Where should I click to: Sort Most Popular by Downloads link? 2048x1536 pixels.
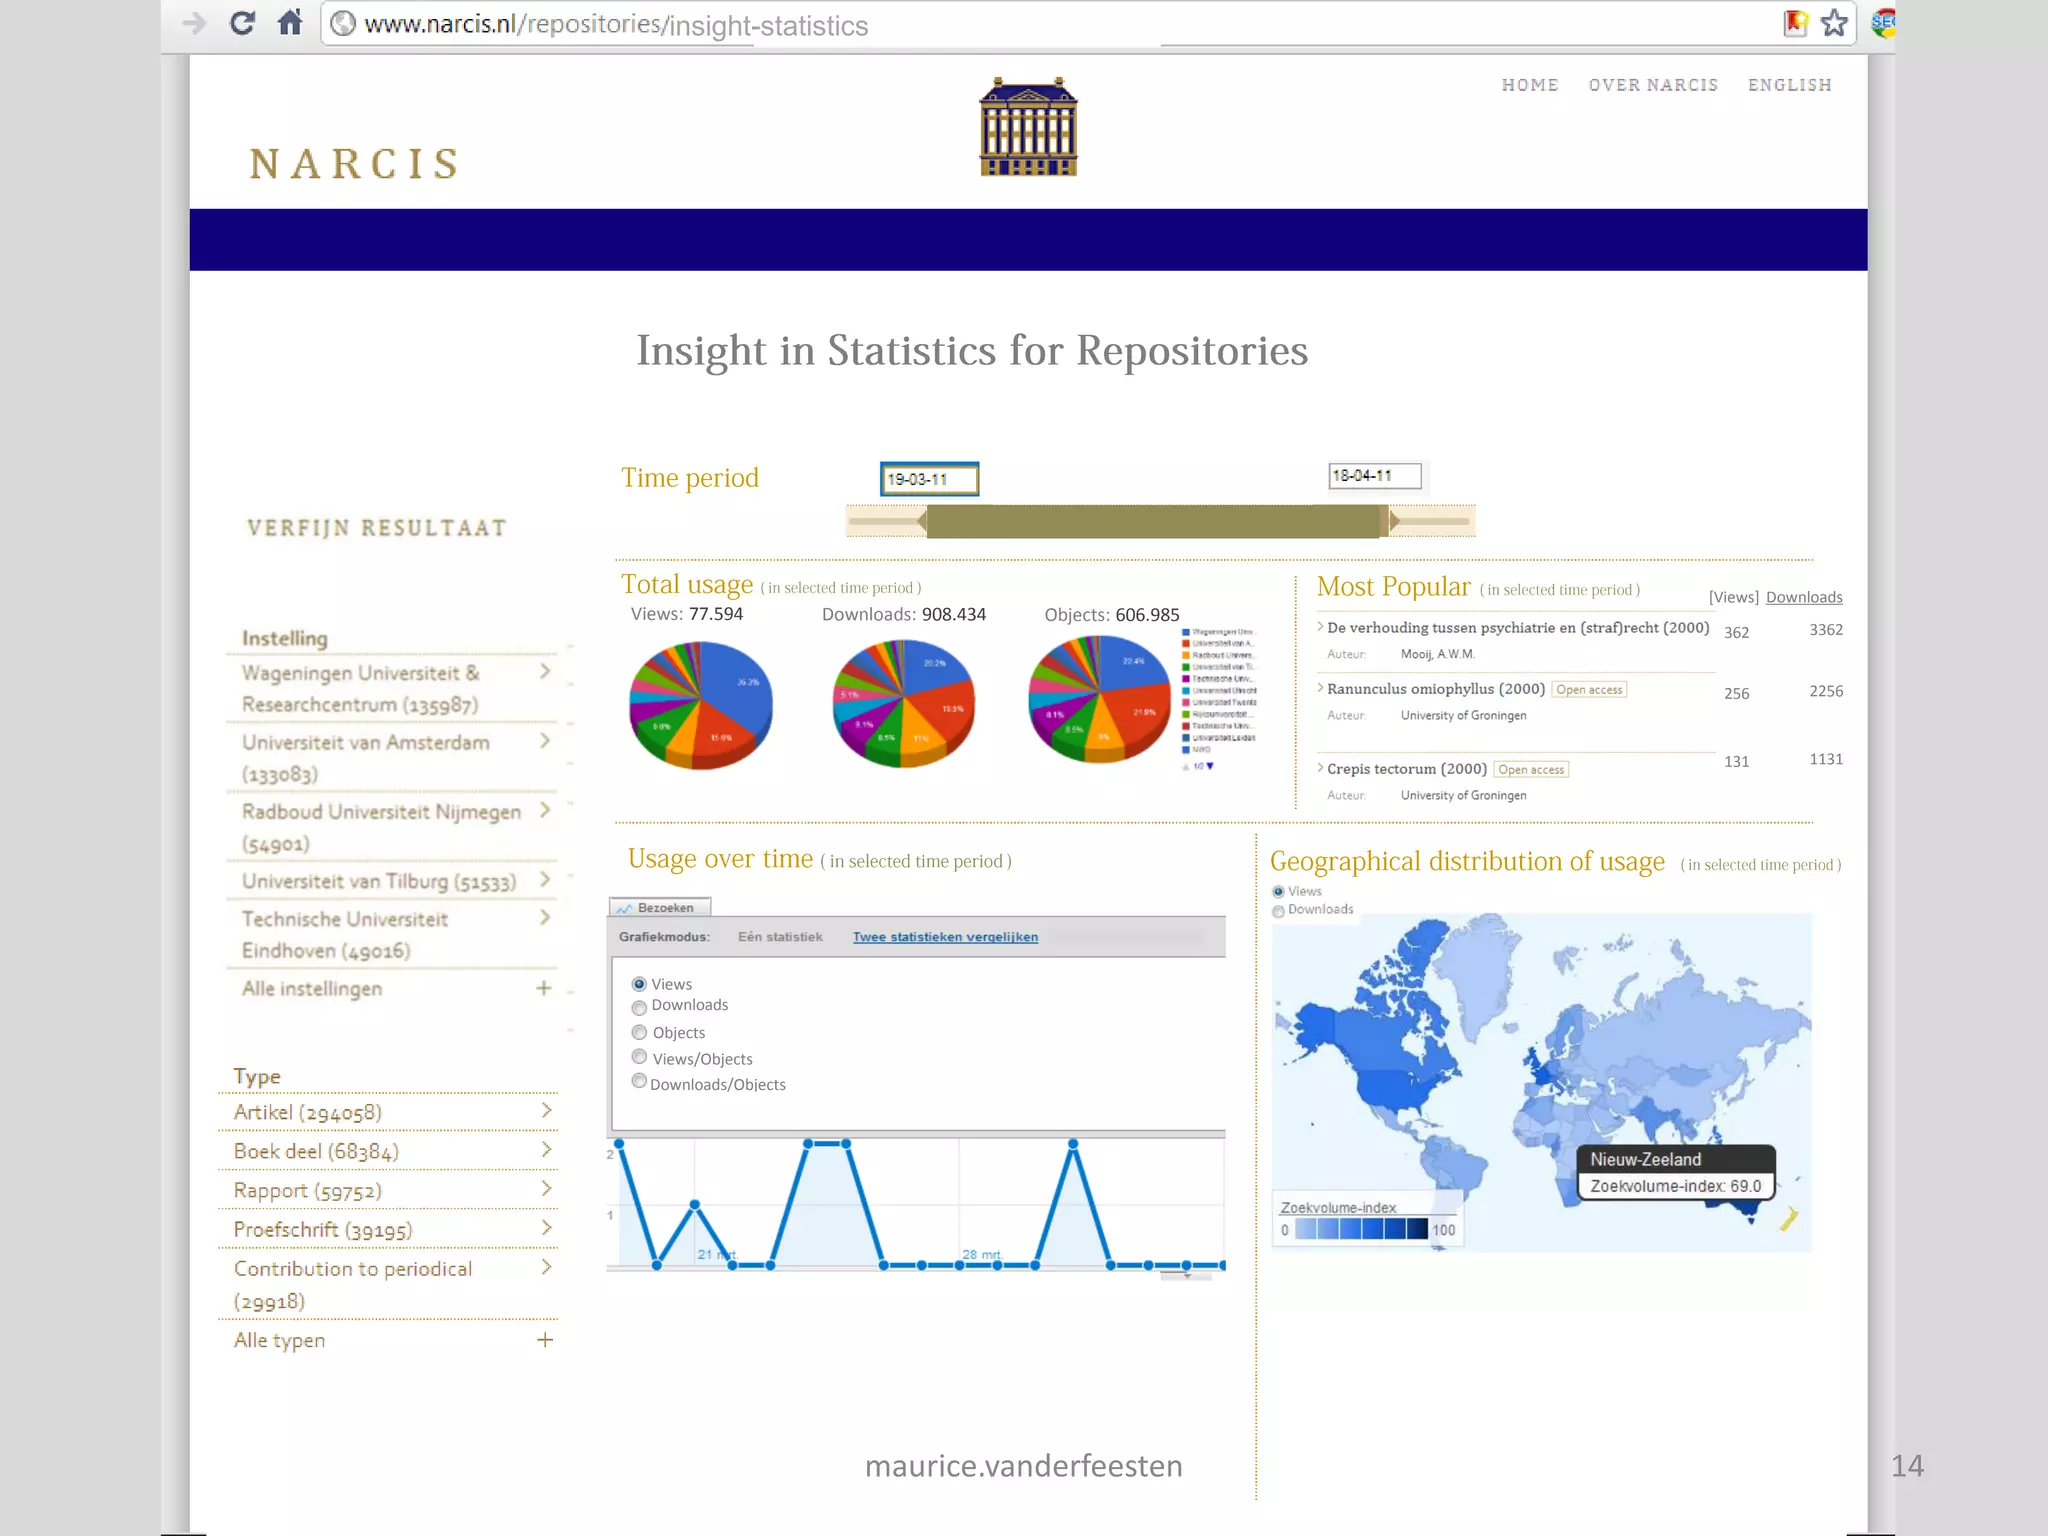click(x=1804, y=597)
